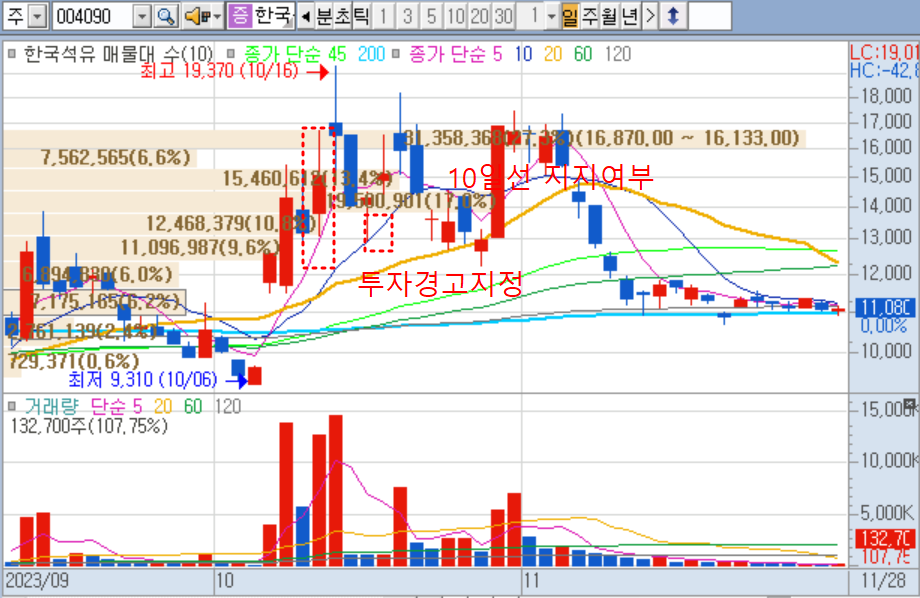Click the 729,371(0.6%) volume profile label

tap(74, 361)
